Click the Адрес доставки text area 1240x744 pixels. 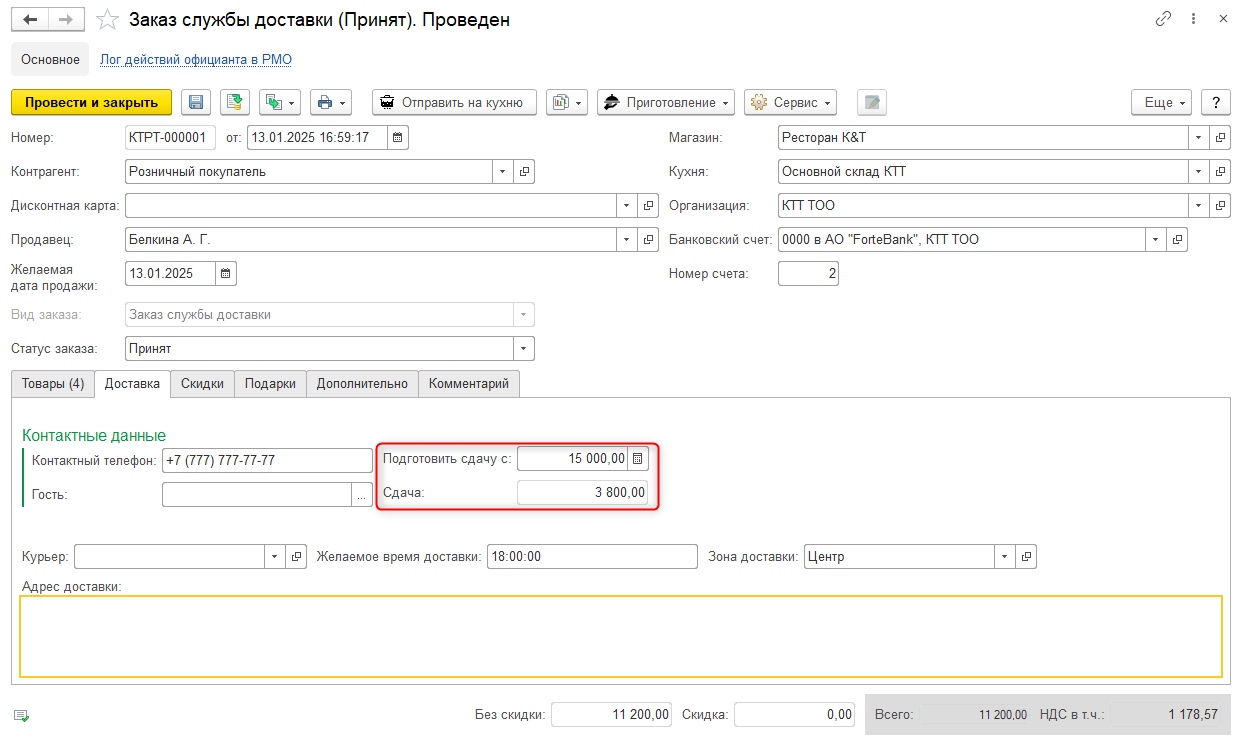[x=620, y=636]
